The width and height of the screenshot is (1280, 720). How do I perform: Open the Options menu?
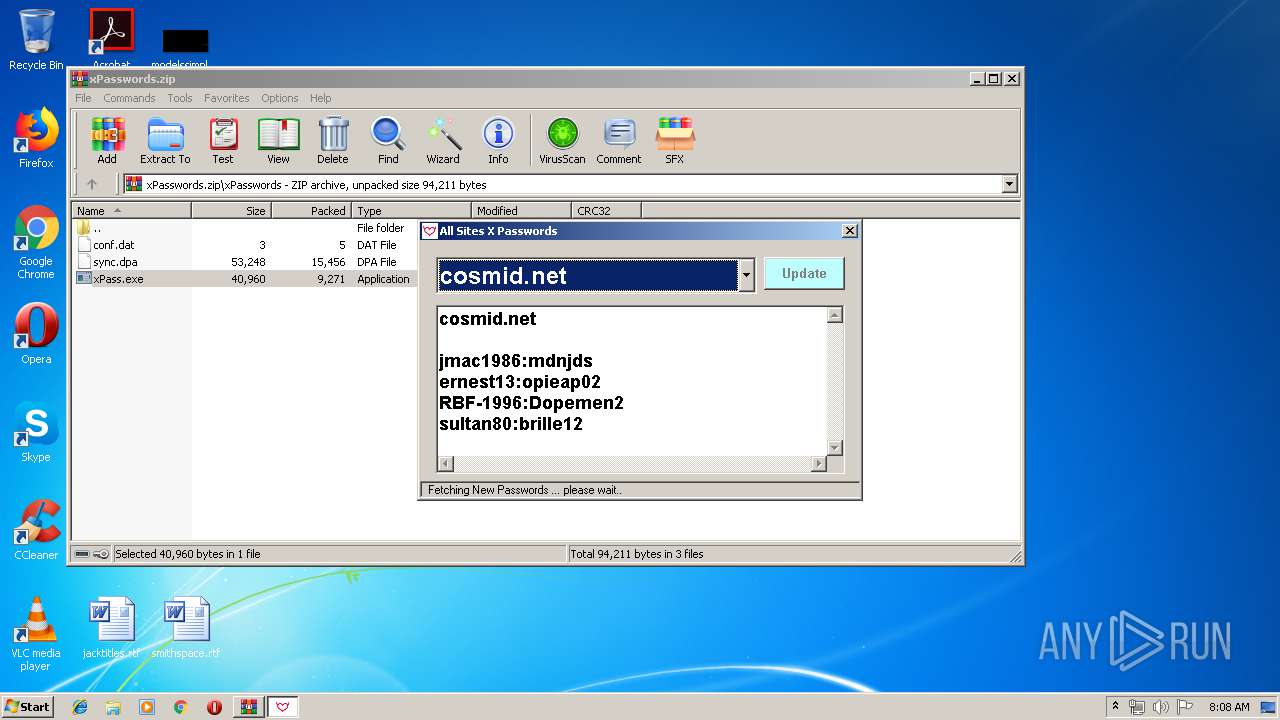pos(280,98)
